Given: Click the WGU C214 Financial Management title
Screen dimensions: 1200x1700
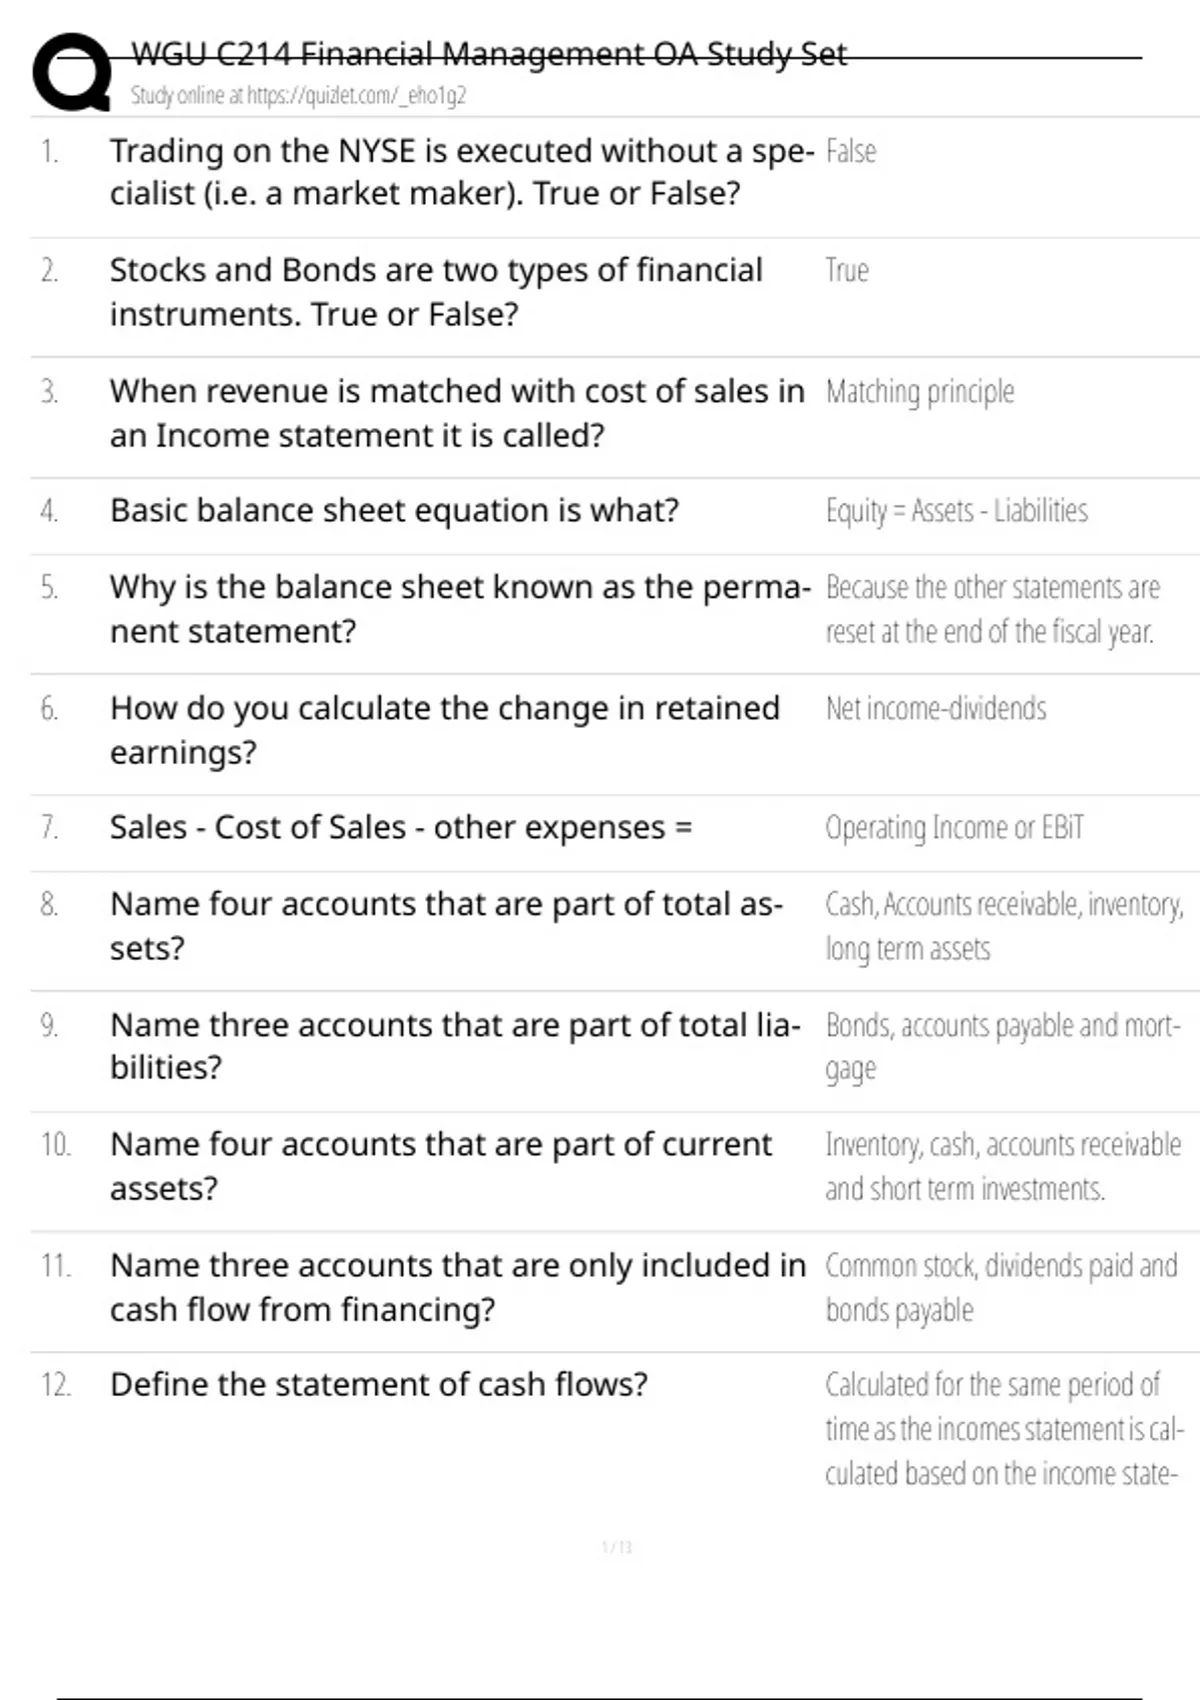Looking at the screenshot, I should click(x=489, y=53).
